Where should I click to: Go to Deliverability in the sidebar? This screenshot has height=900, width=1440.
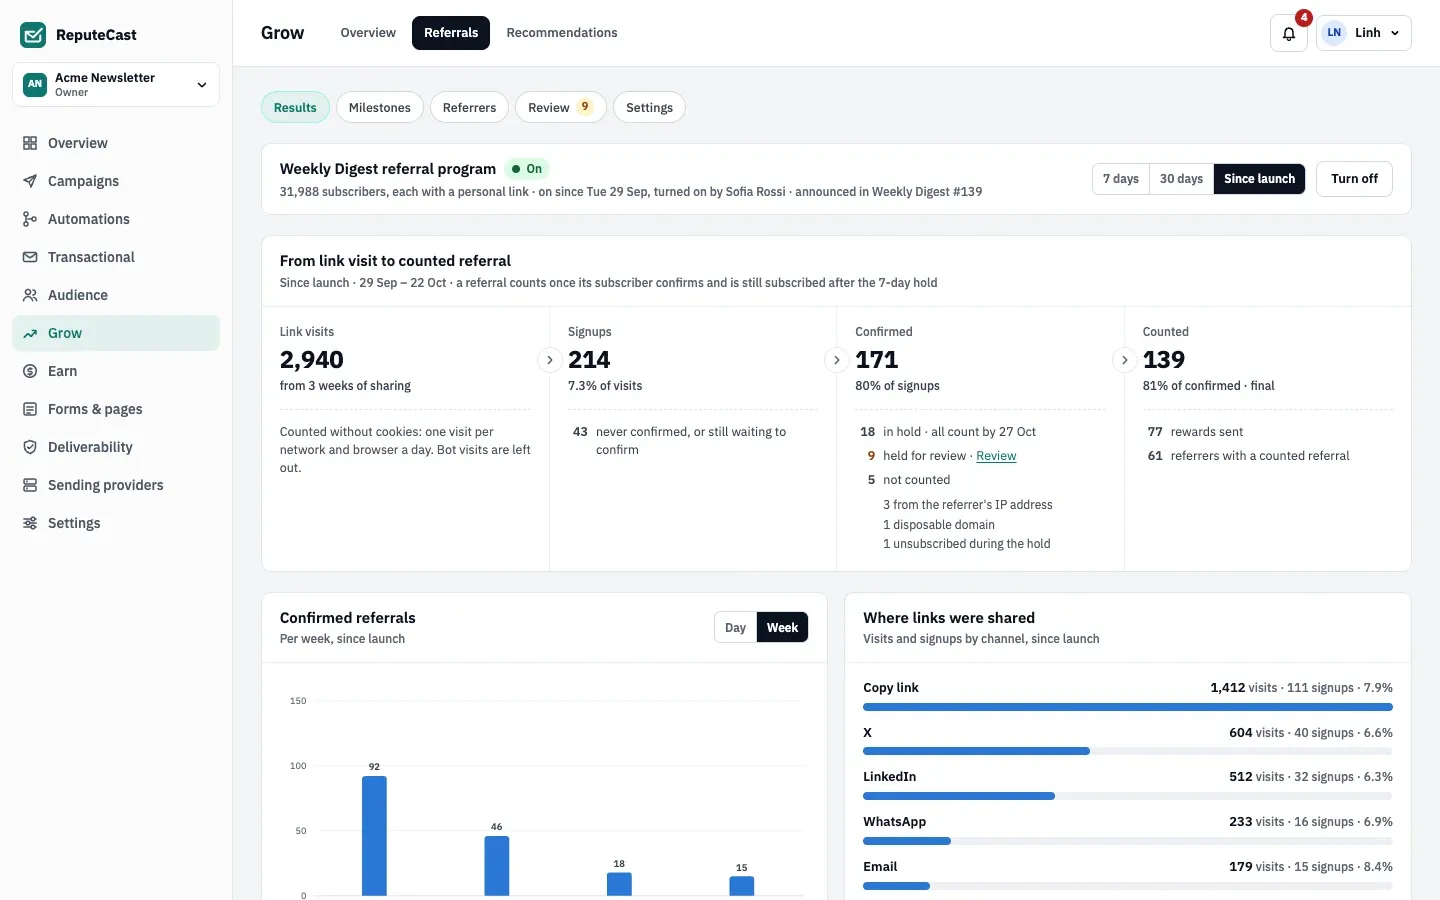[x=116, y=447]
